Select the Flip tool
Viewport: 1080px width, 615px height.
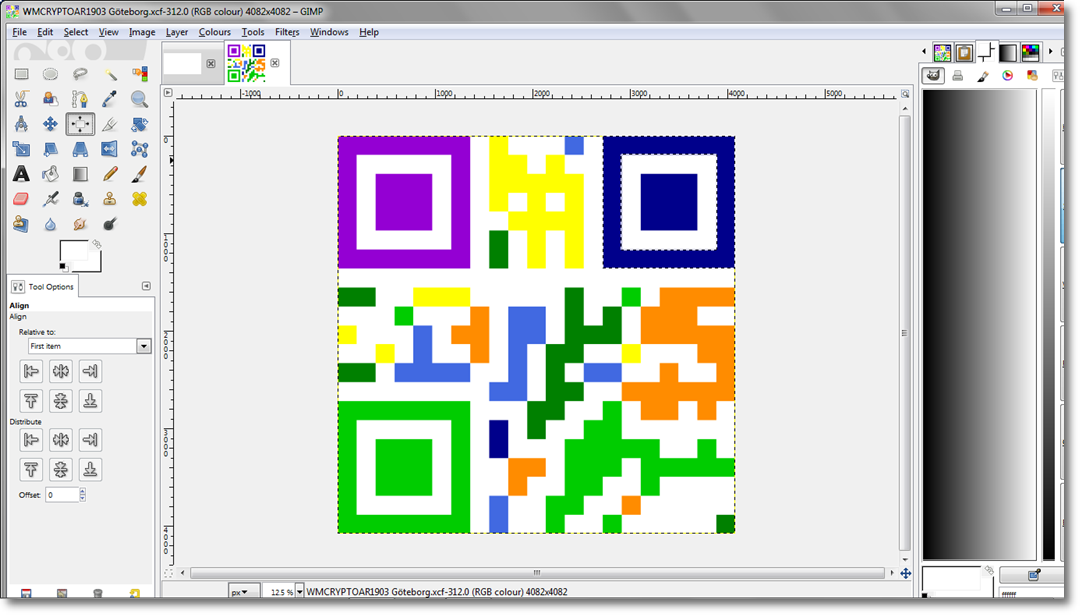[x=110, y=149]
